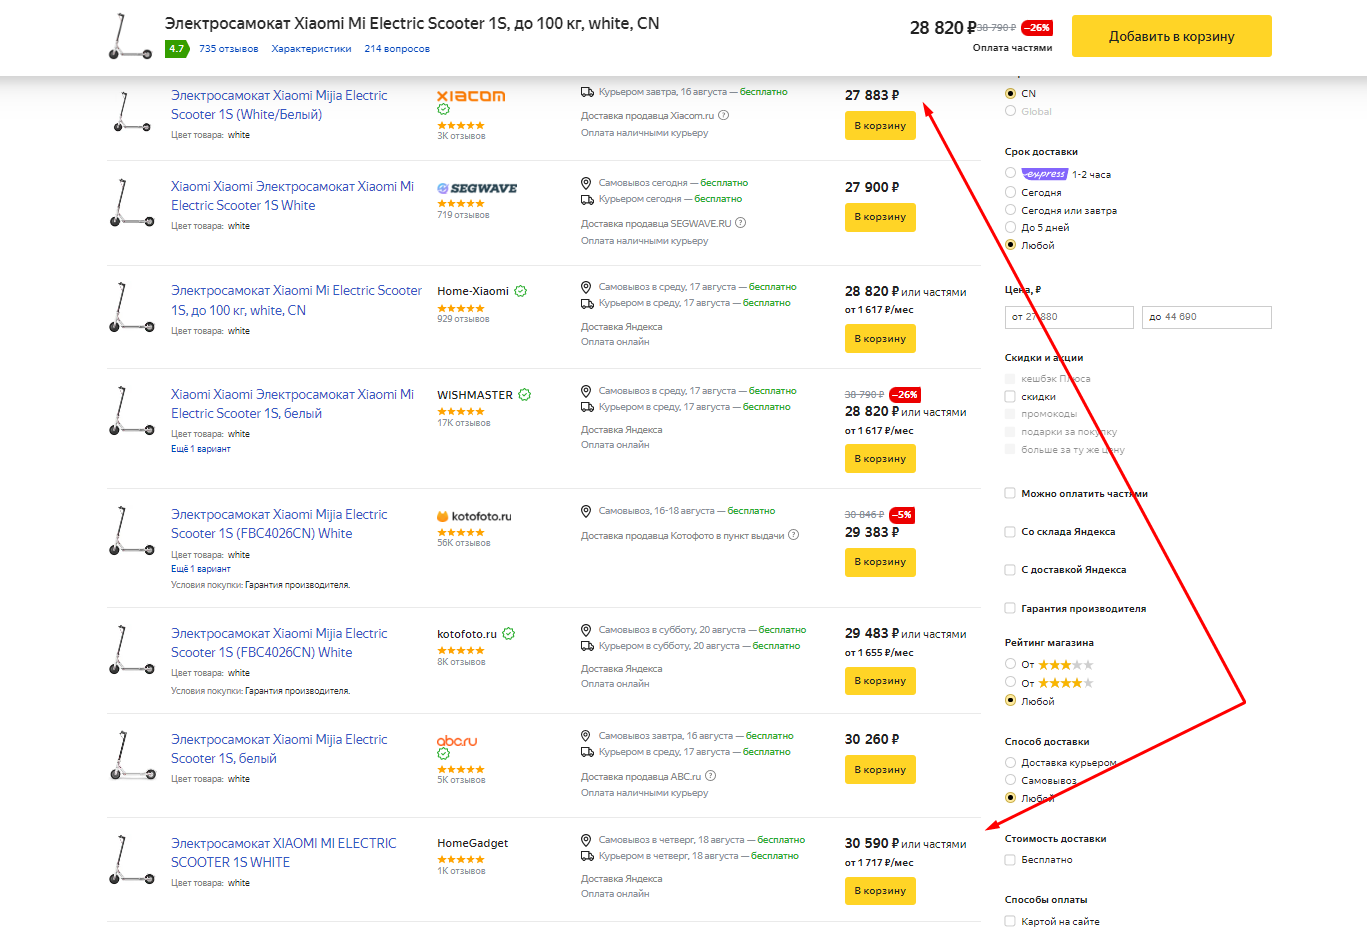Image resolution: width=1367 pixels, height=933 pixels.
Task: Add WISHMASTER offer to cart
Action: pos(880,458)
